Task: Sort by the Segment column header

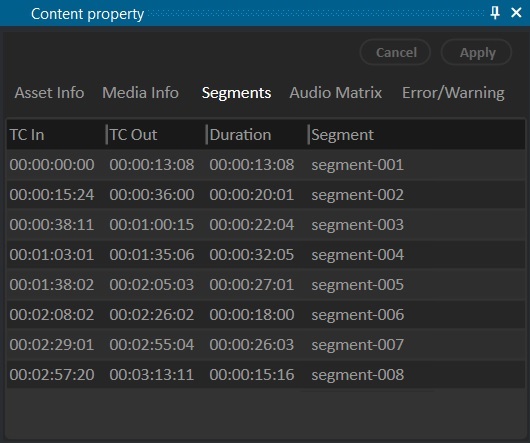Action: (x=342, y=135)
